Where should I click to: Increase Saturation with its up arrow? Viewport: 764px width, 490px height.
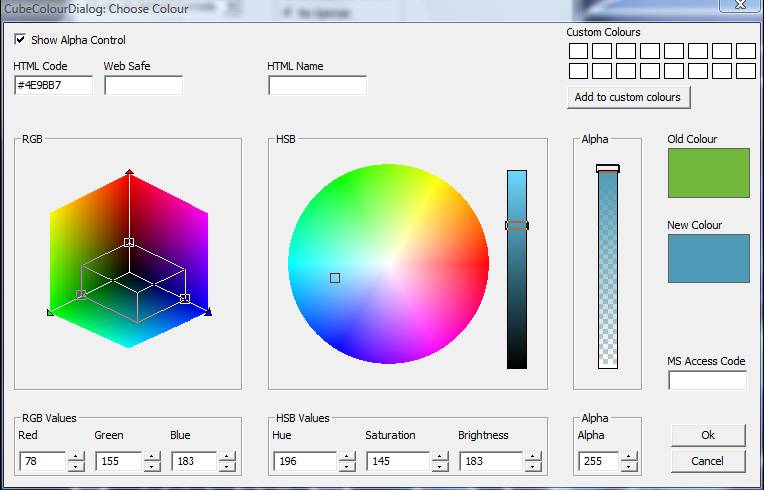click(440, 456)
